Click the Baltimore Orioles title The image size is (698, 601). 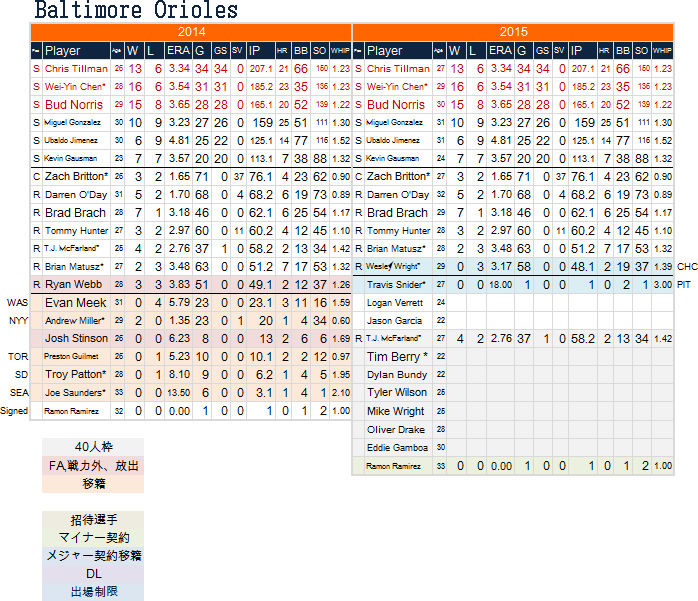[136, 10]
